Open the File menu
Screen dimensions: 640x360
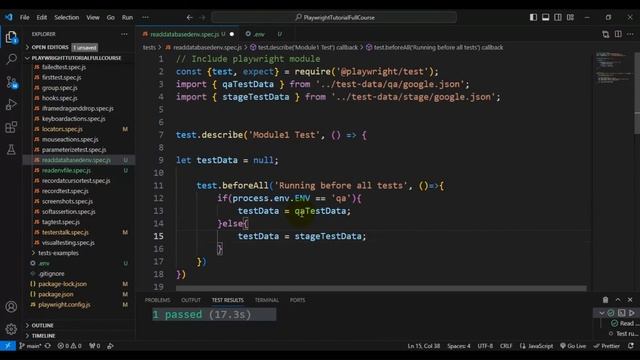click(x=24, y=18)
